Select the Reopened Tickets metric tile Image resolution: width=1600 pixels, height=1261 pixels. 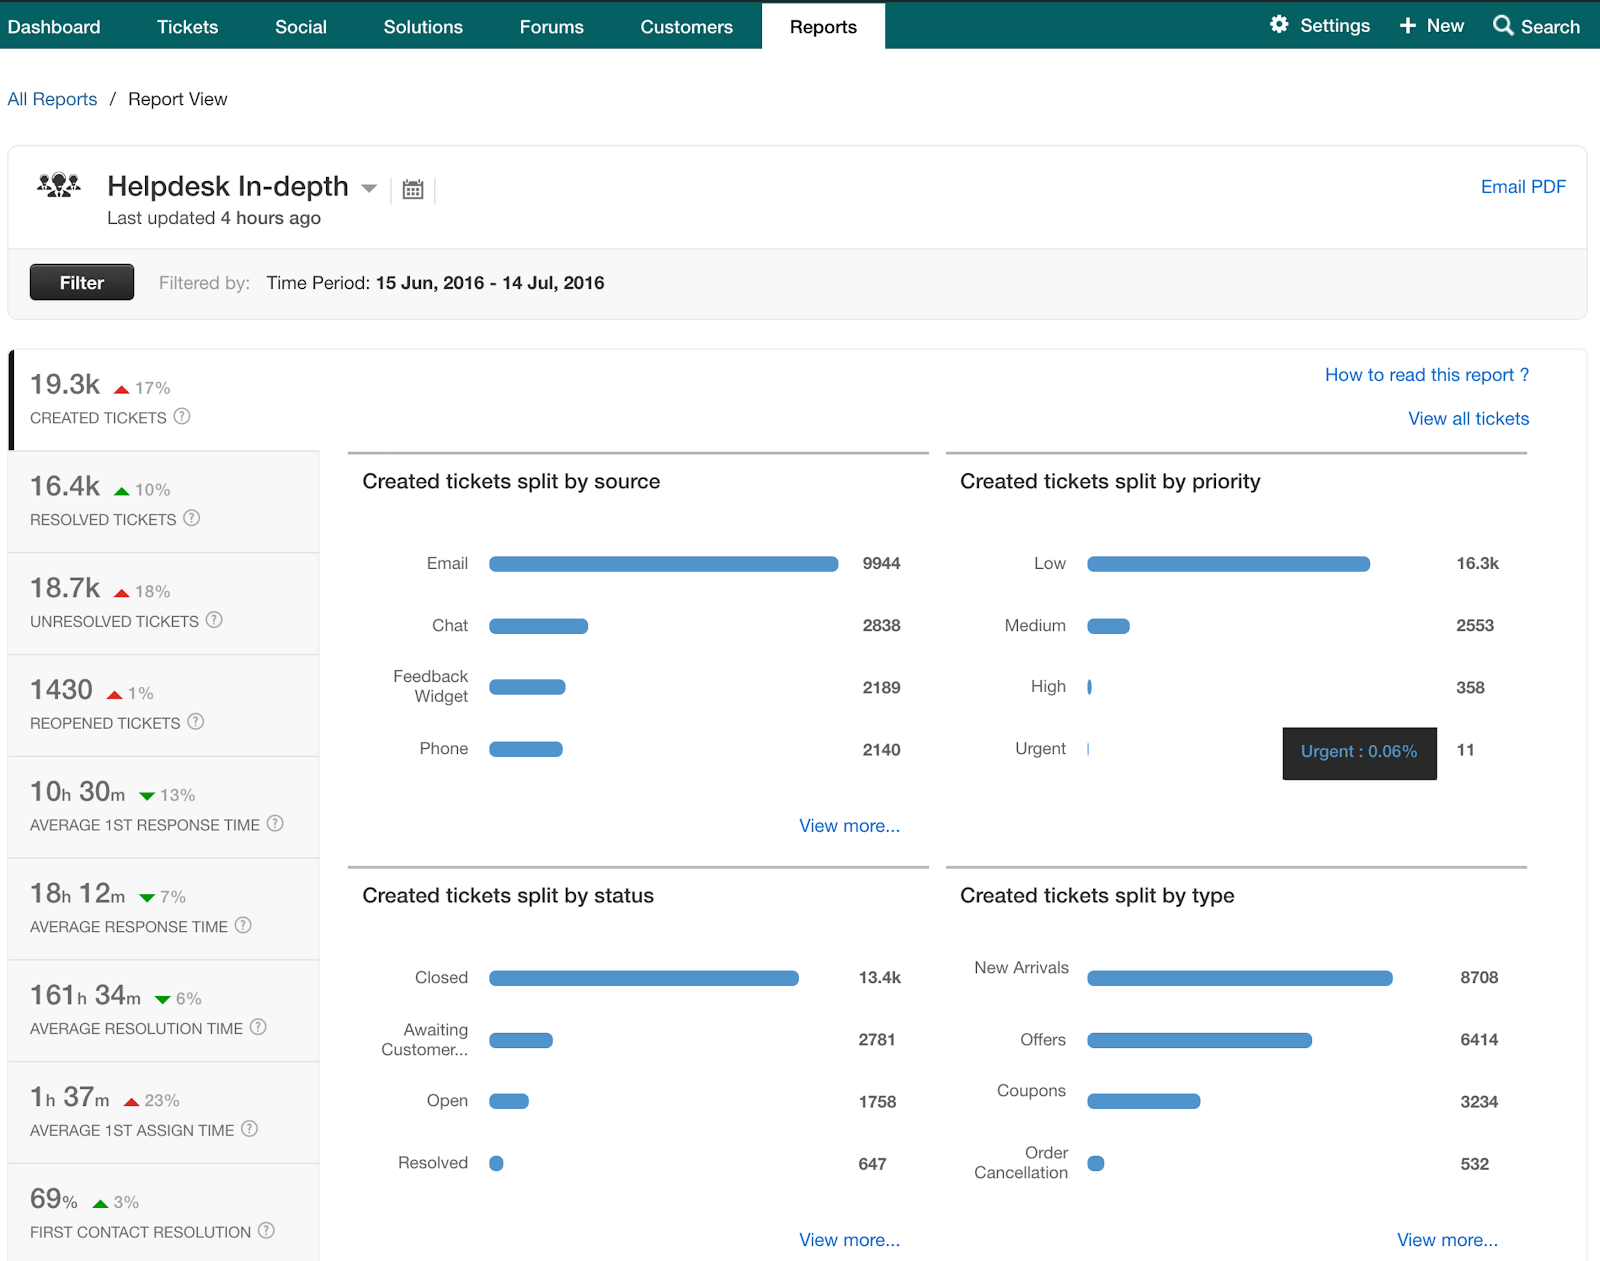pos(163,705)
